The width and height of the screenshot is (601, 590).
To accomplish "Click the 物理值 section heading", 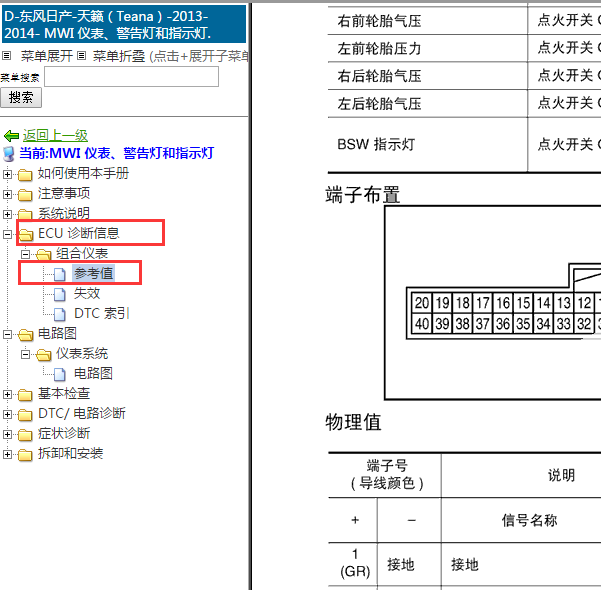I will (x=353, y=422).
